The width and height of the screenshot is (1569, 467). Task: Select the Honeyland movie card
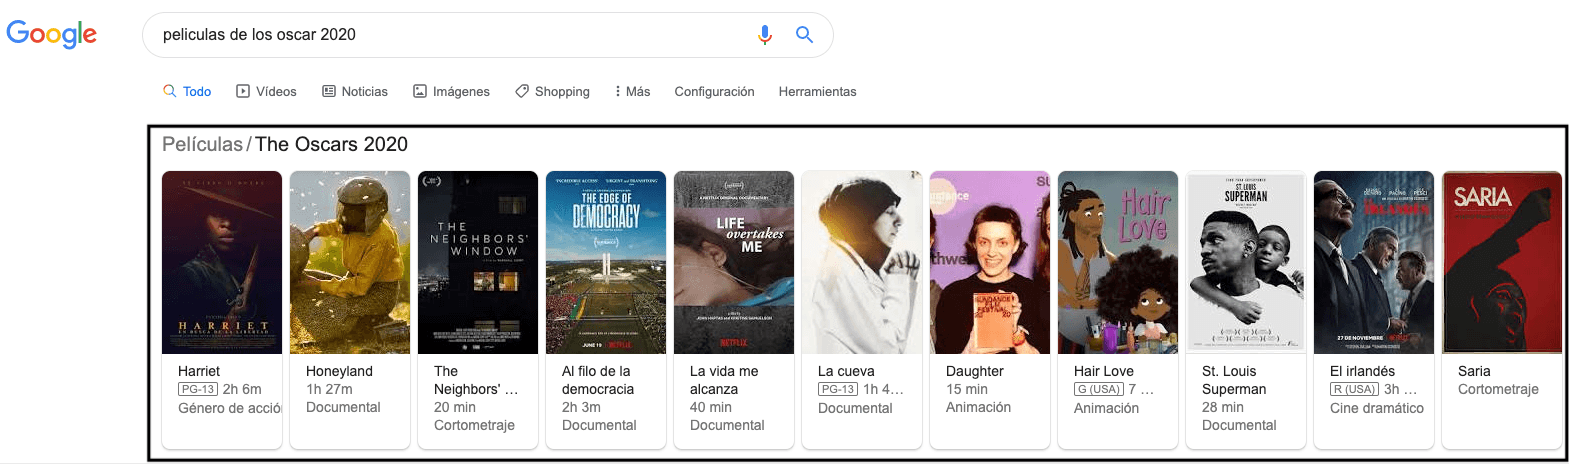[350, 262]
